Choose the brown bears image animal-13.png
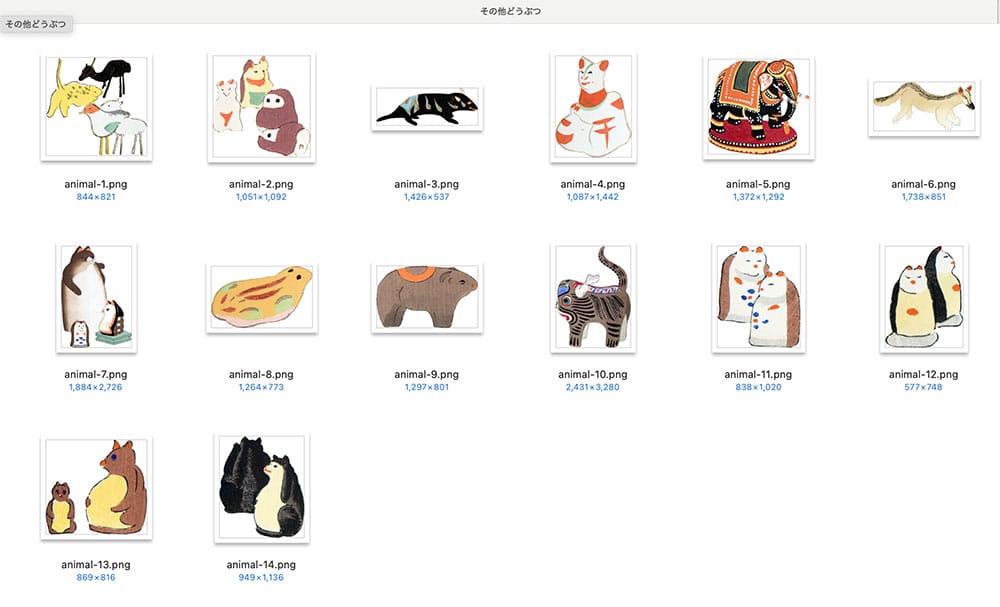The image size is (1000, 607). (x=96, y=488)
